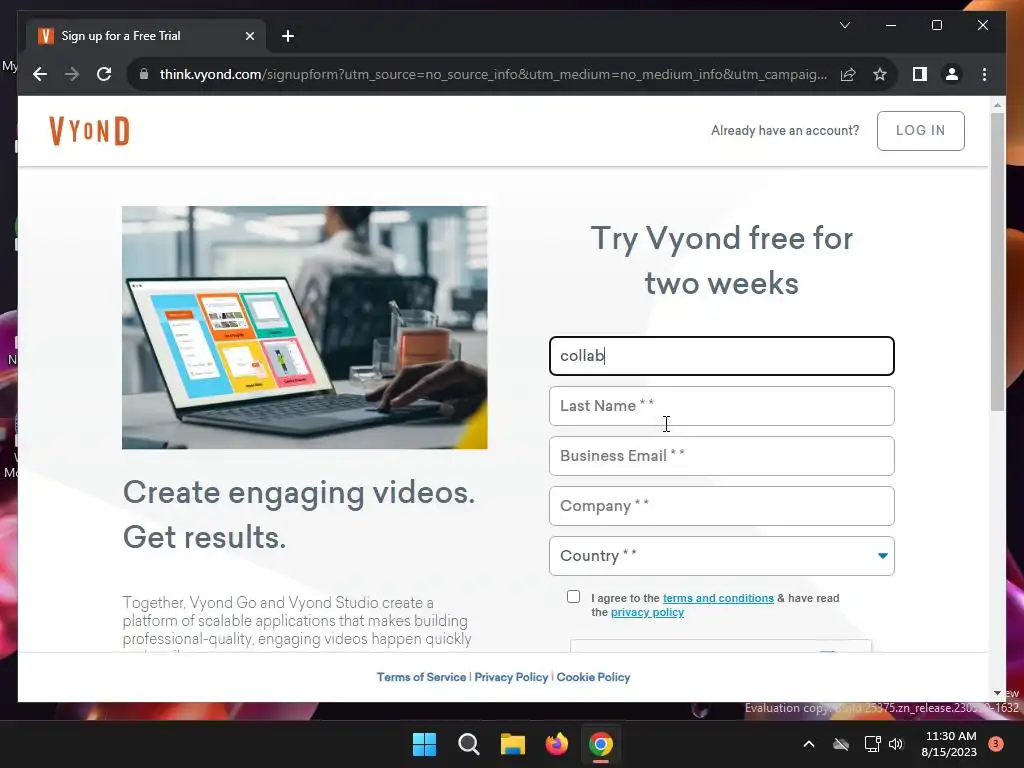
Task: Open the terms and conditions link
Action: tap(718, 598)
